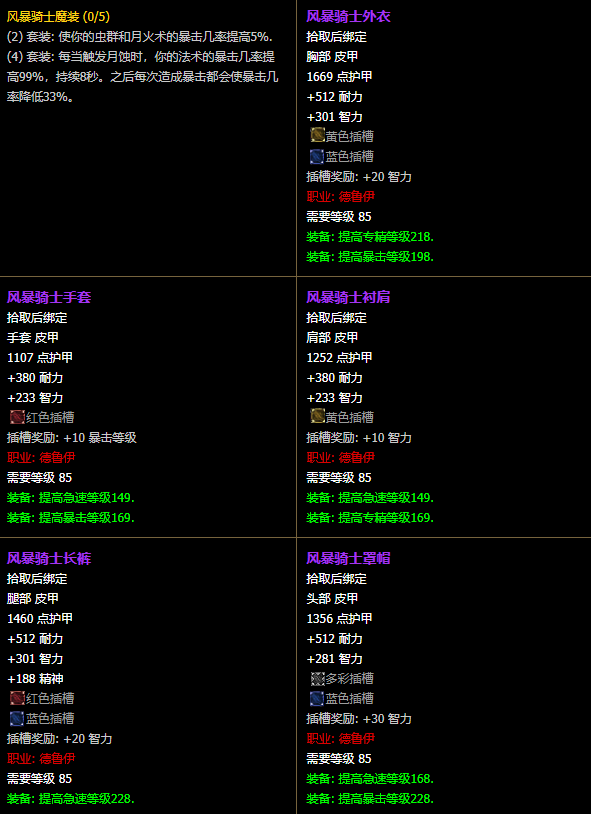Image resolution: width=591 pixels, height=814 pixels.
Task: Select 装备: 提高专精等级218.
Action: click(370, 237)
